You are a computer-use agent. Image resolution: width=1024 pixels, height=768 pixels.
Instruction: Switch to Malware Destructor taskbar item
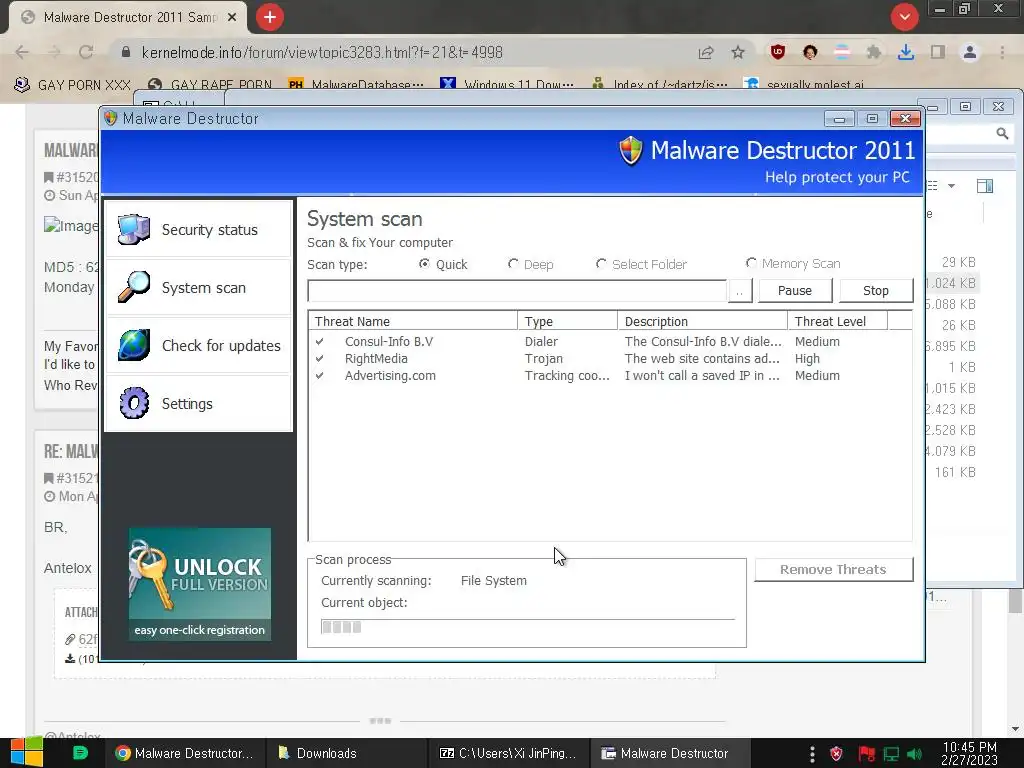pyautogui.click(x=670, y=753)
